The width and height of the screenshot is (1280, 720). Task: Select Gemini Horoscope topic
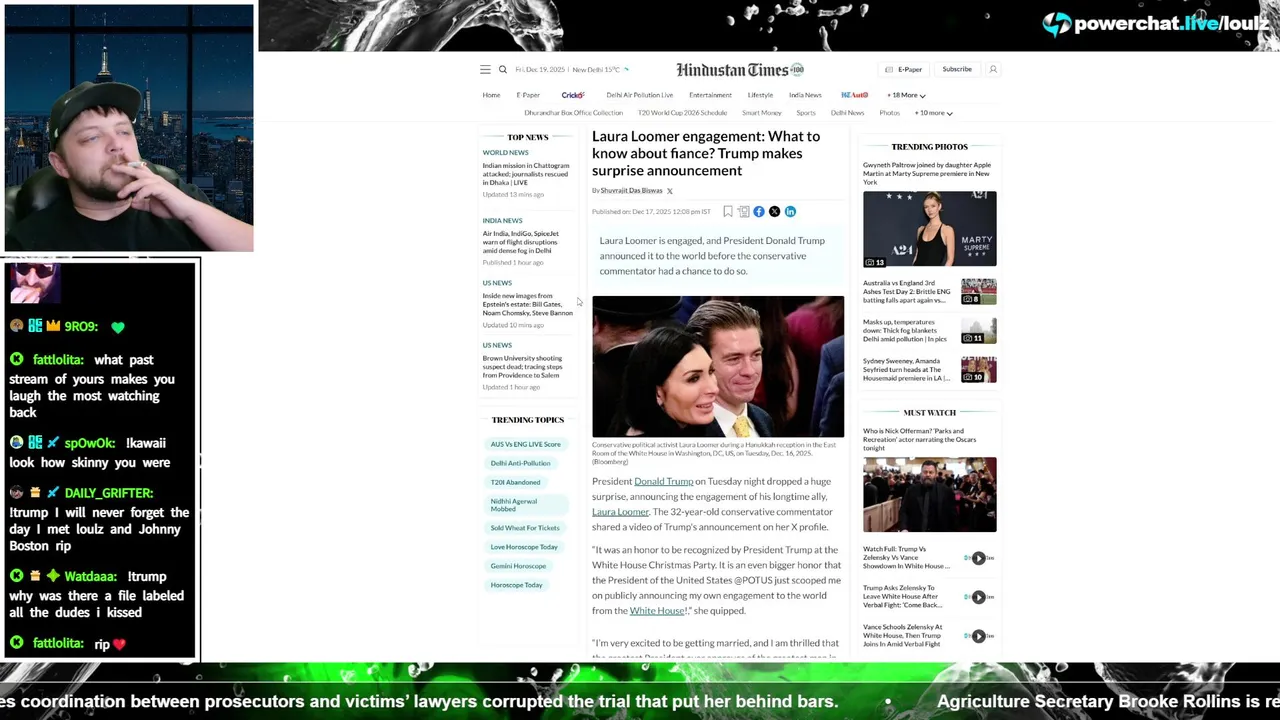point(518,566)
